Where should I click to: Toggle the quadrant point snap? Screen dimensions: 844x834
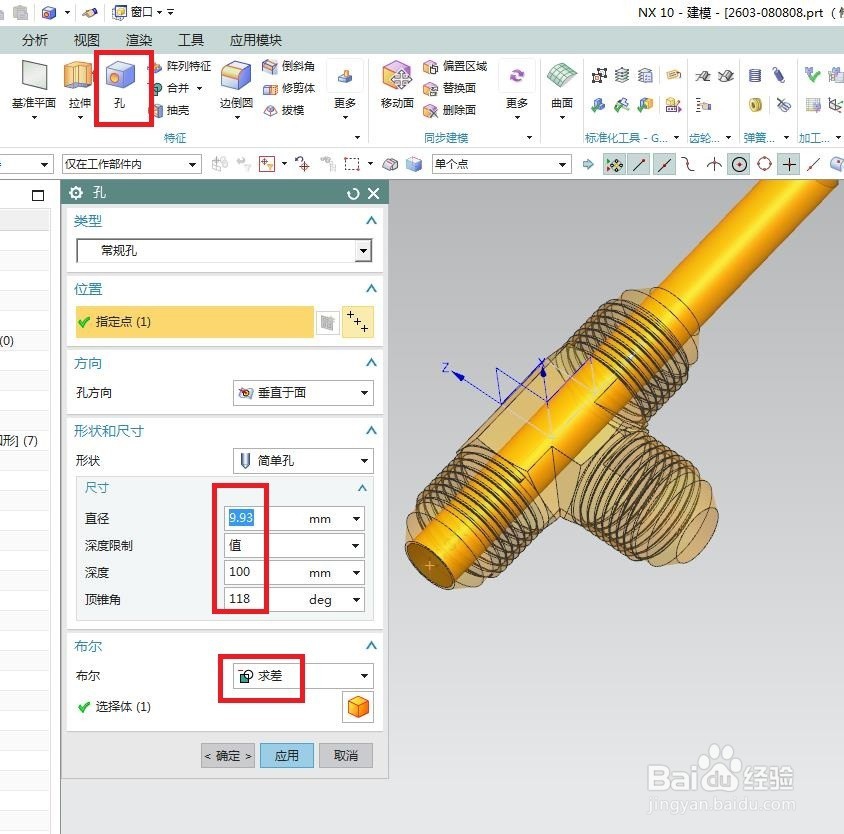pos(764,164)
